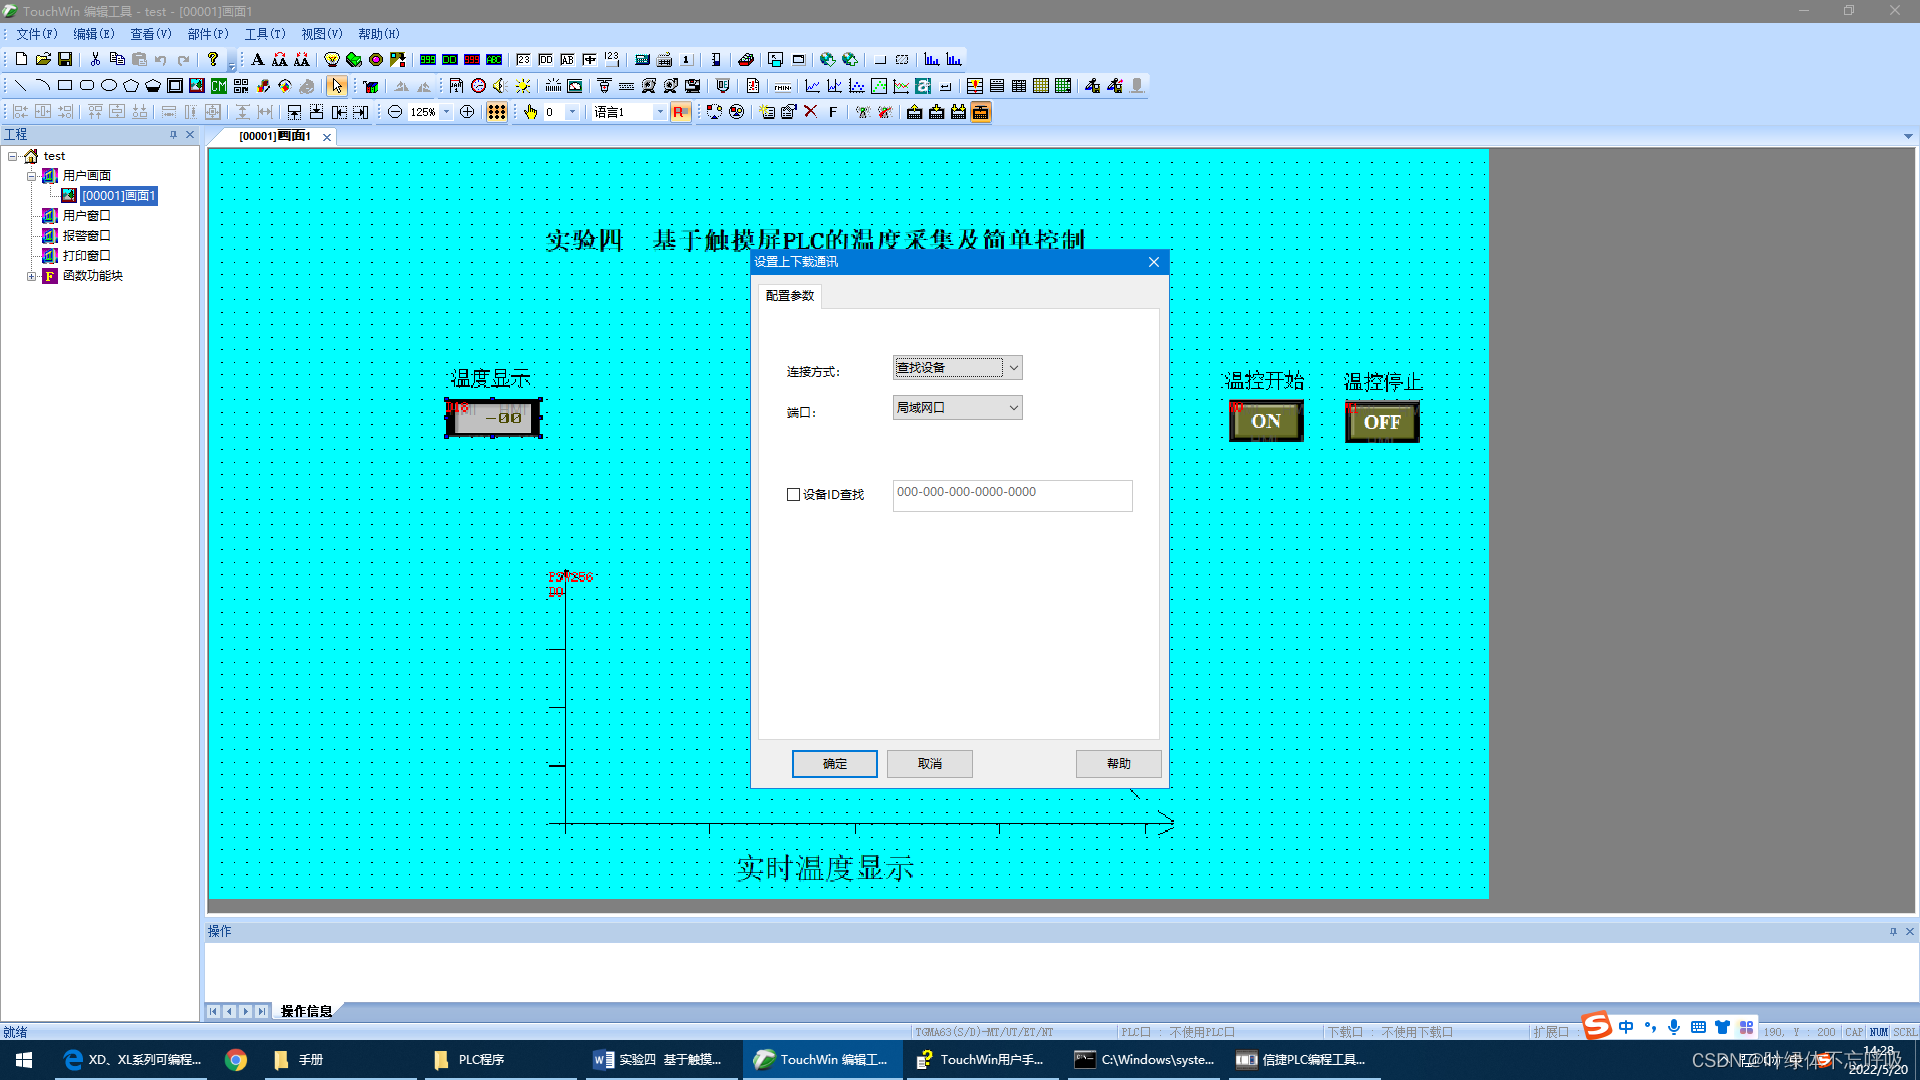1920x1080 pixels.
Task: Select the indicator lamp tool
Action: click(332, 59)
